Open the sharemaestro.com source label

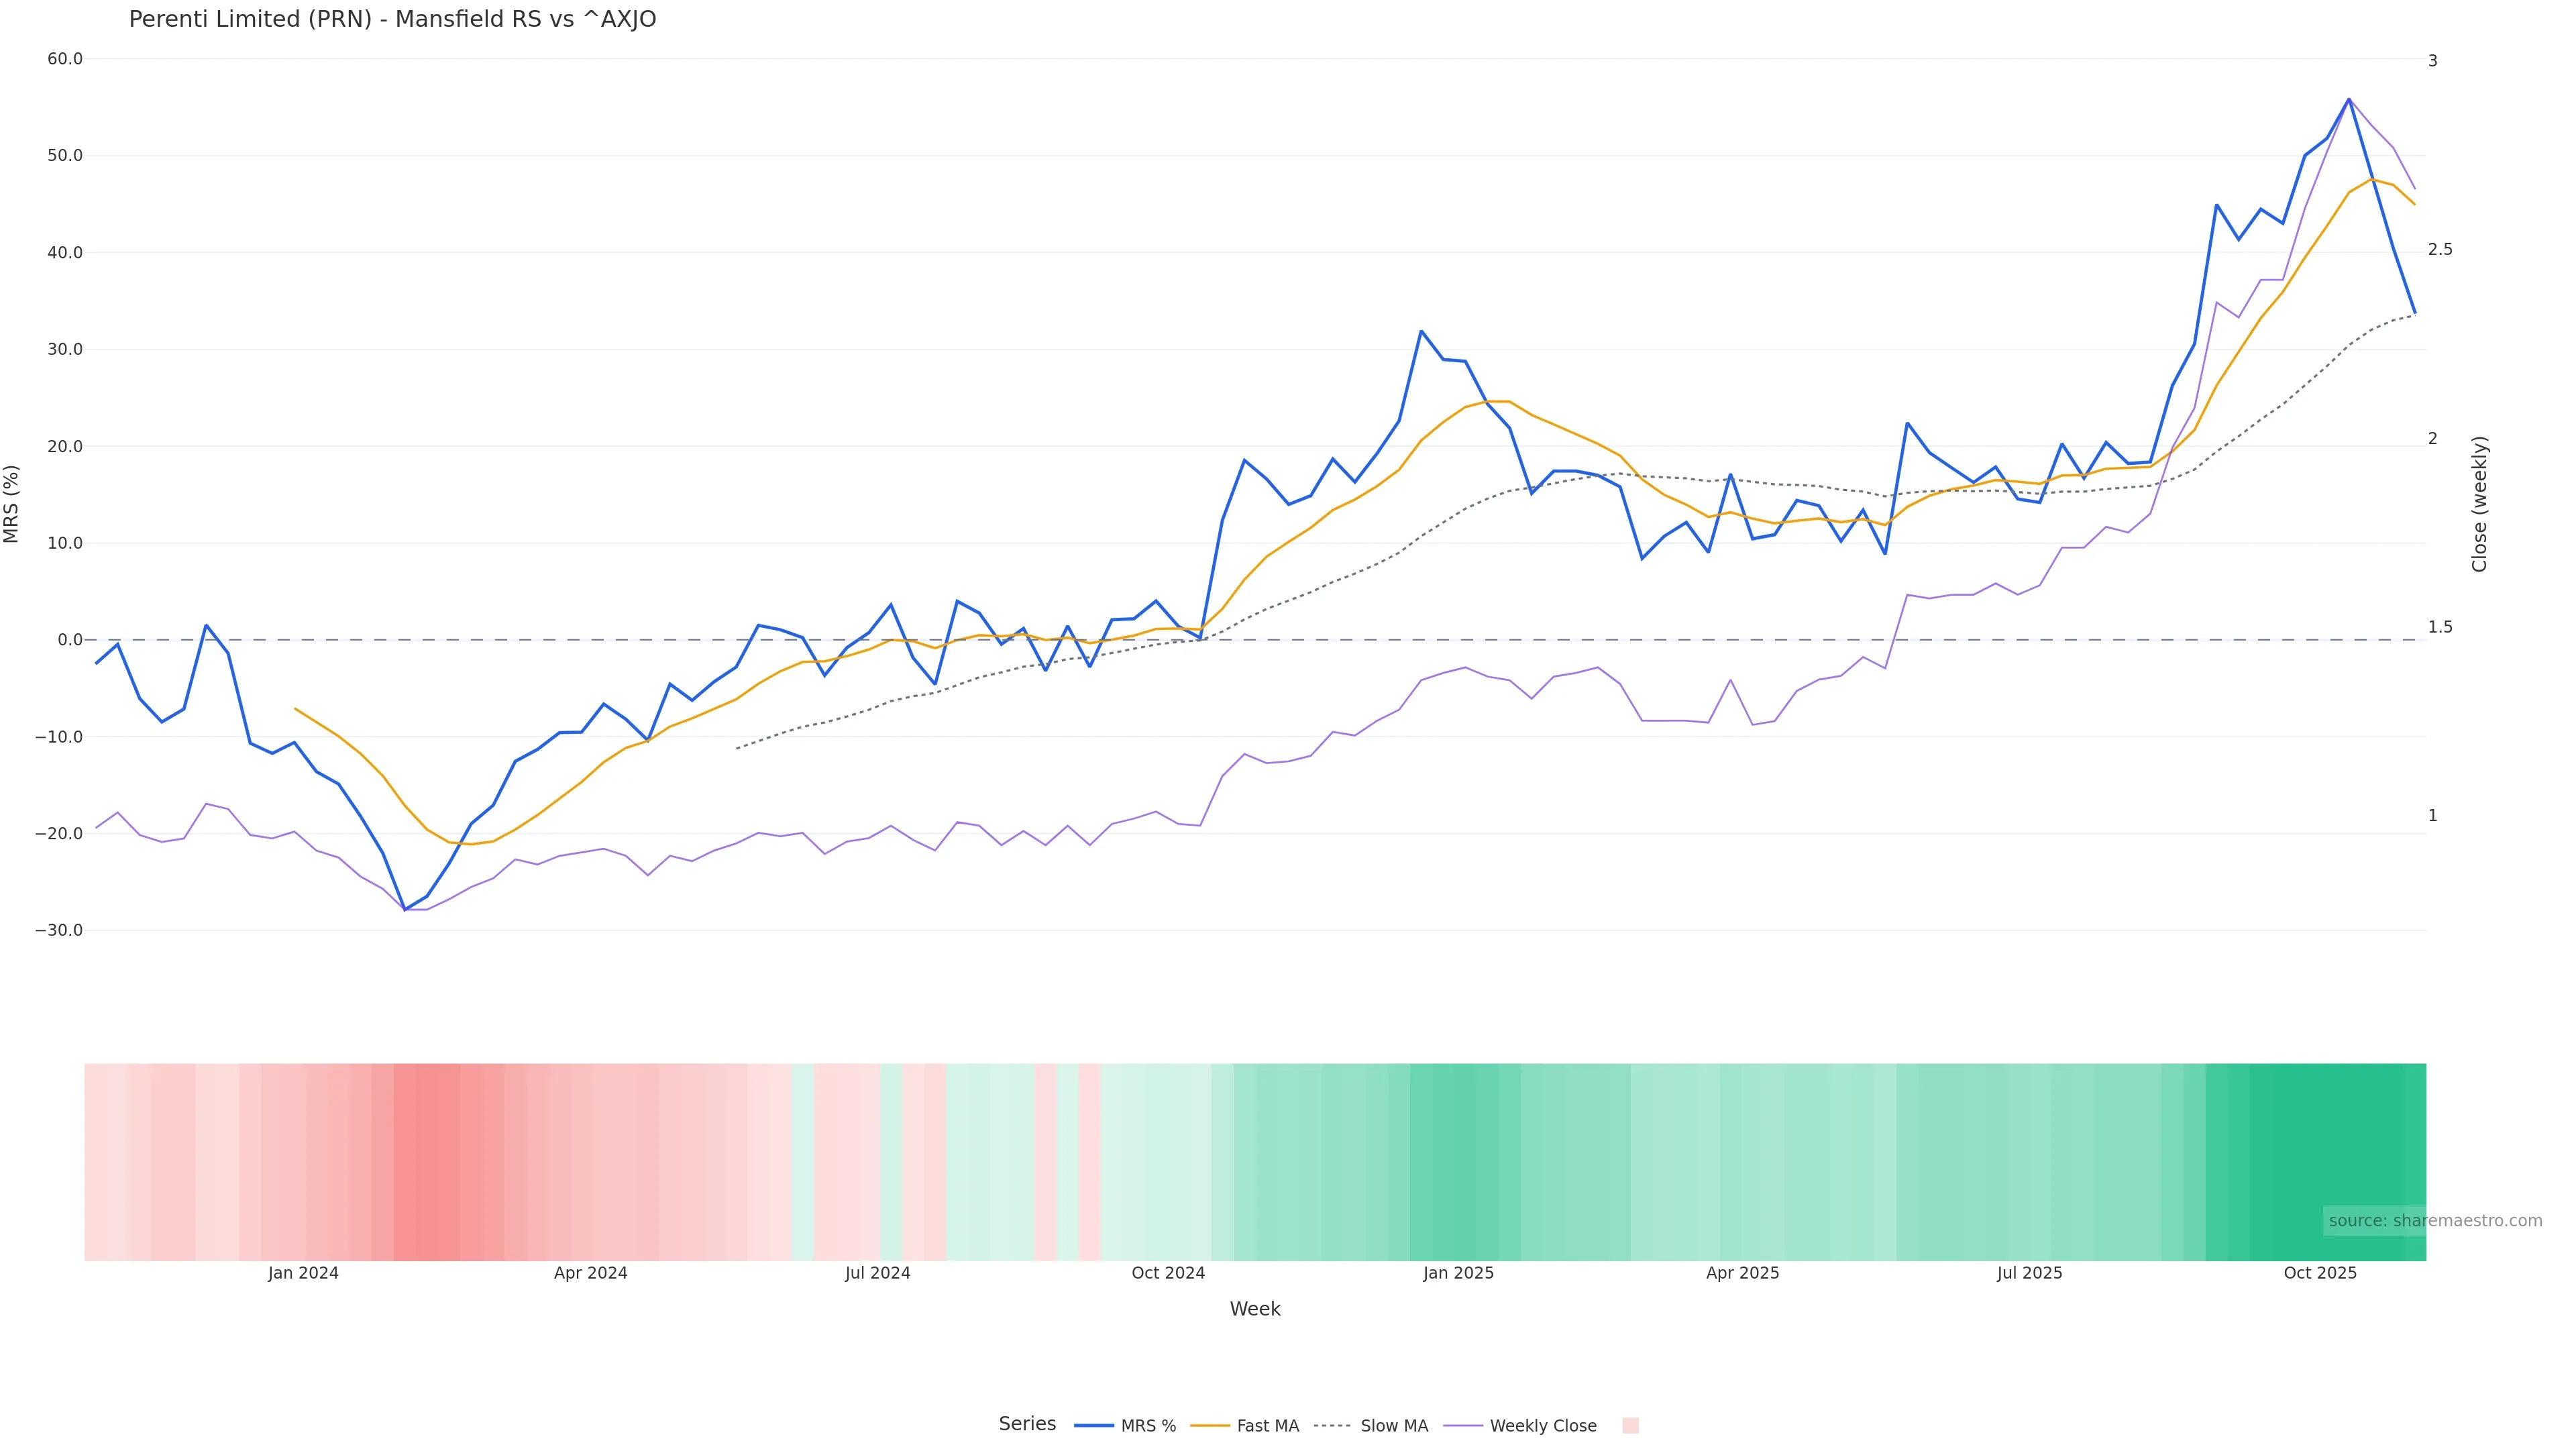(2434, 1221)
